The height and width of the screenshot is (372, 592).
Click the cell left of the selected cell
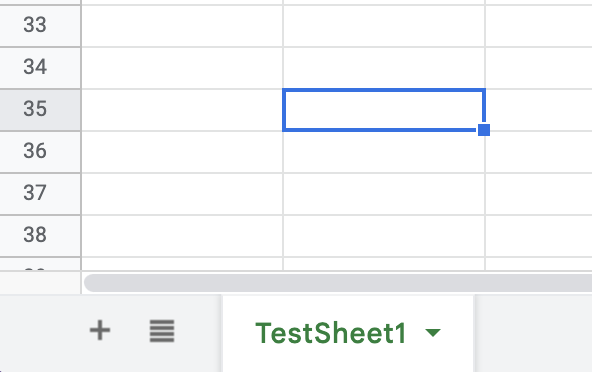182,110
